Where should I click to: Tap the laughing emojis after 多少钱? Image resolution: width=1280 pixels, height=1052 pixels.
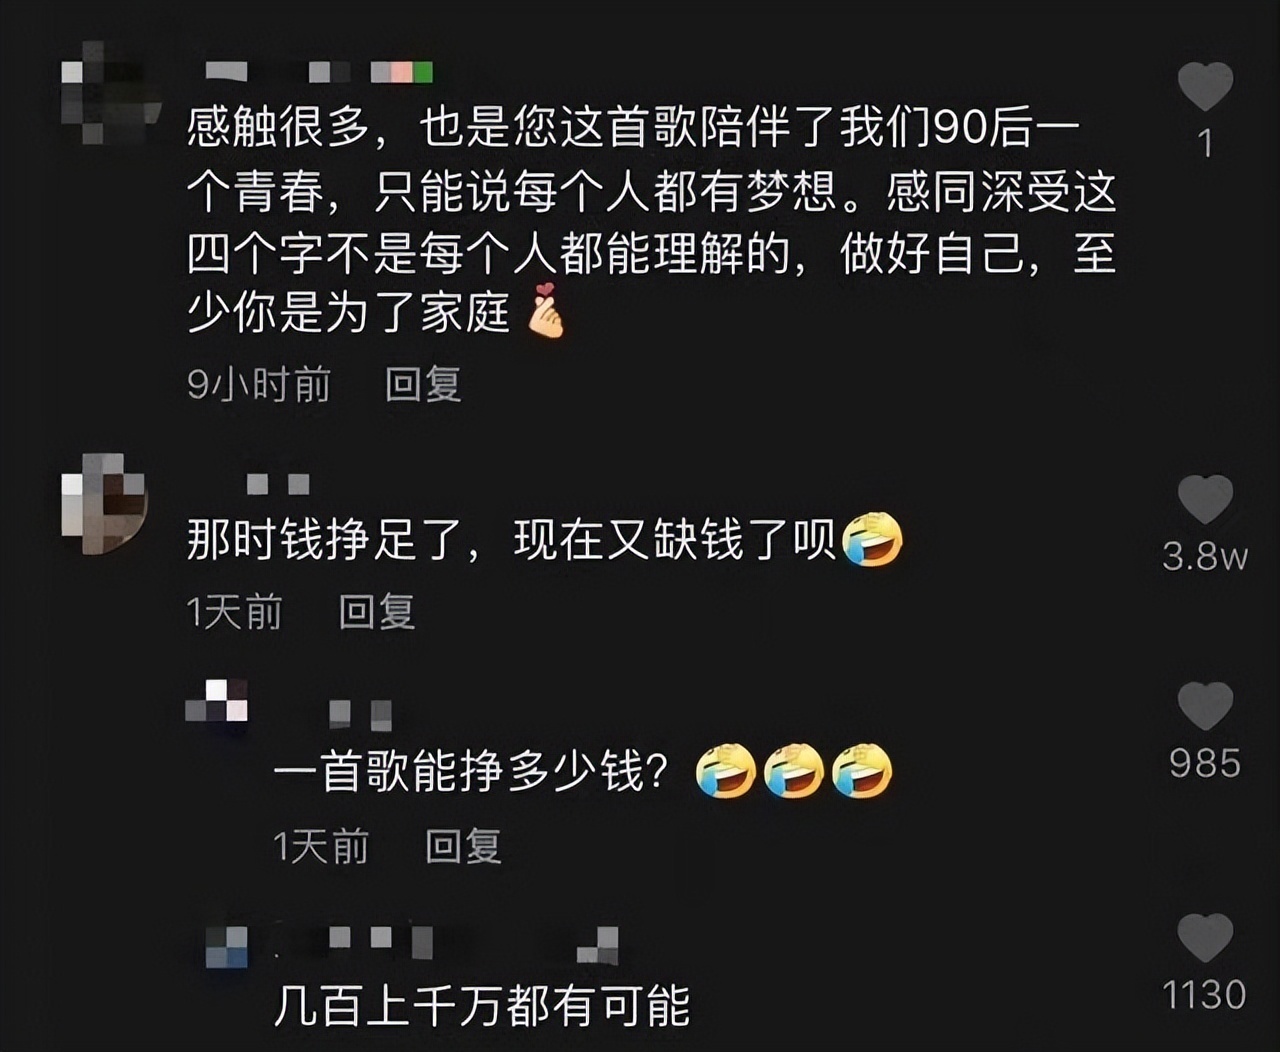(793, 770)
